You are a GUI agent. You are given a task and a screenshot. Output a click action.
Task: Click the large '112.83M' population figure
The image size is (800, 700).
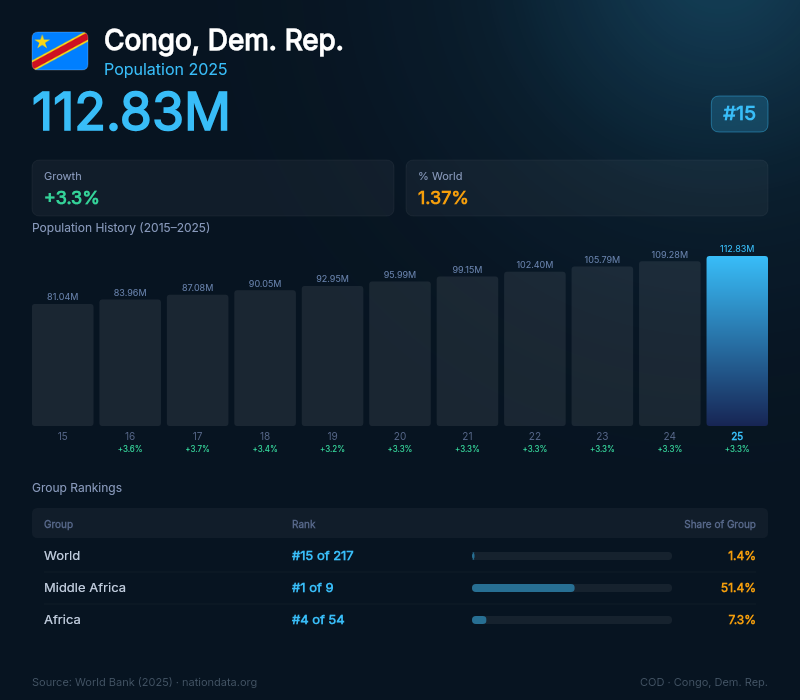tap(131, 112)
